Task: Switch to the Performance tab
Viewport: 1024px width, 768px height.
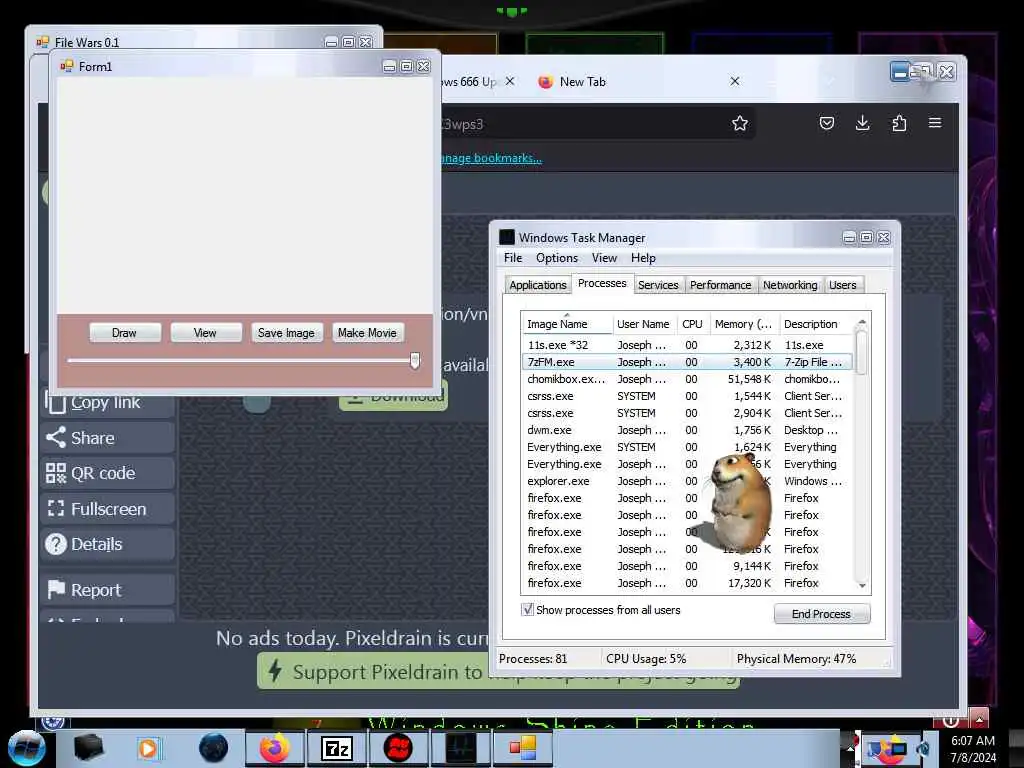Action: pyautogui.click(x=720, y=285)
